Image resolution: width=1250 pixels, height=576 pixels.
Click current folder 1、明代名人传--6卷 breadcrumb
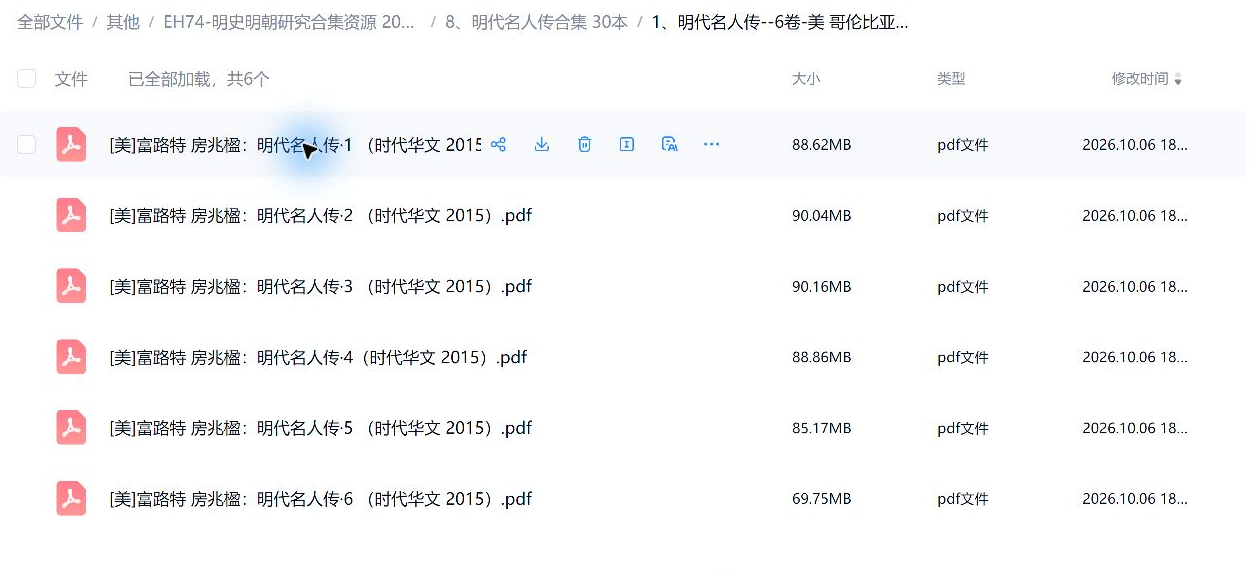[780, 22]
